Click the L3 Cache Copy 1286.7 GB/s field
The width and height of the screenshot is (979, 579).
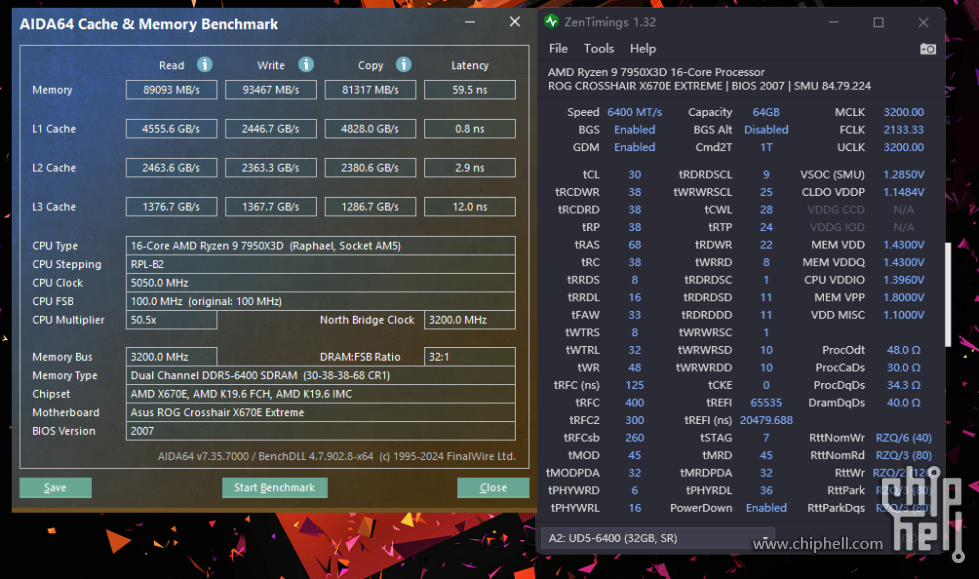pyautogui.click(x=370, y=207)
